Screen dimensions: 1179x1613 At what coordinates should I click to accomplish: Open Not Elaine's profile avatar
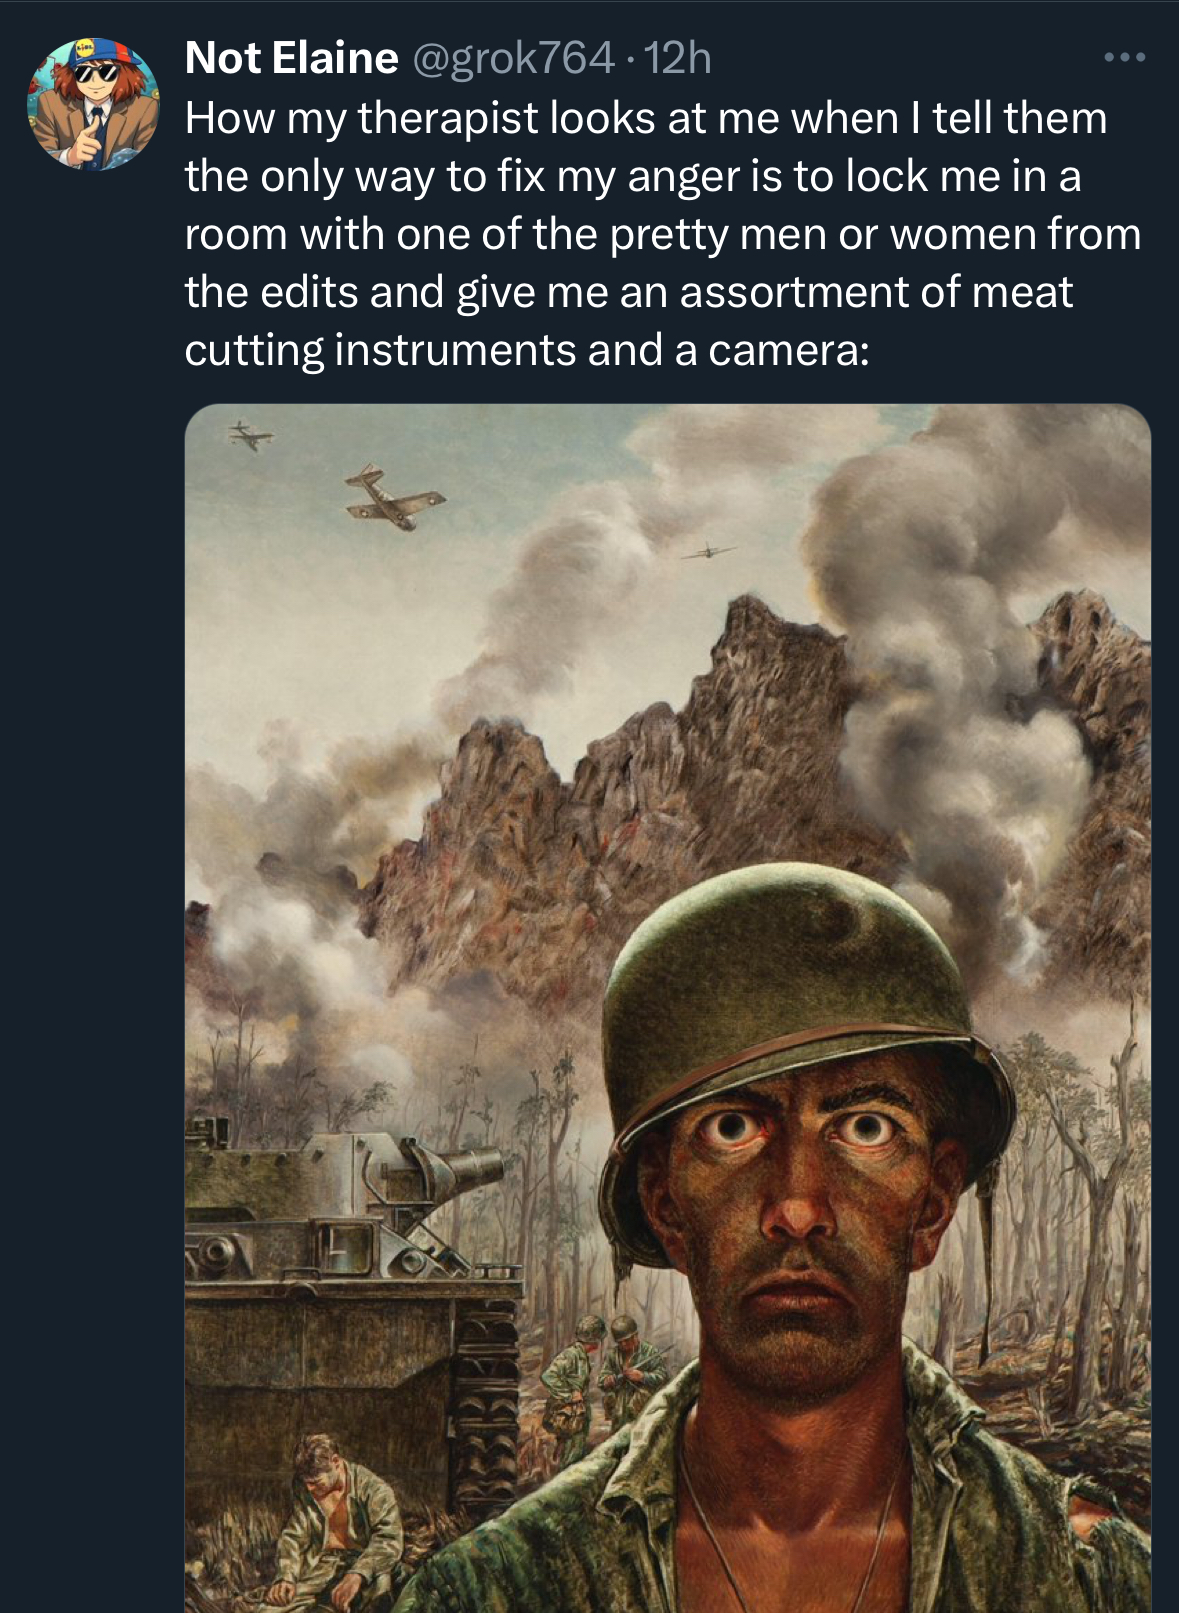pyautogui.click(x=92, y=104)
